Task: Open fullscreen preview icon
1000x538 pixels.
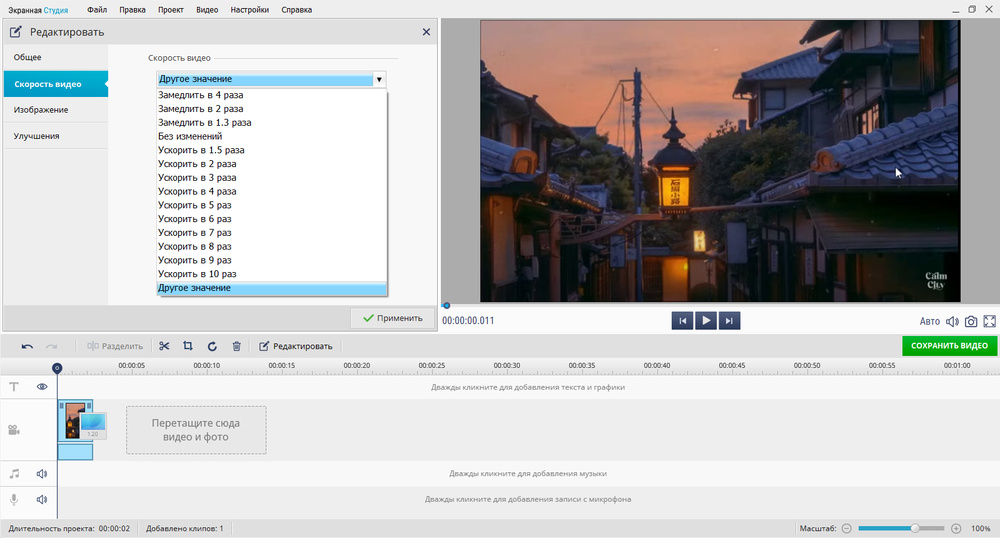Action: [989, 321]
